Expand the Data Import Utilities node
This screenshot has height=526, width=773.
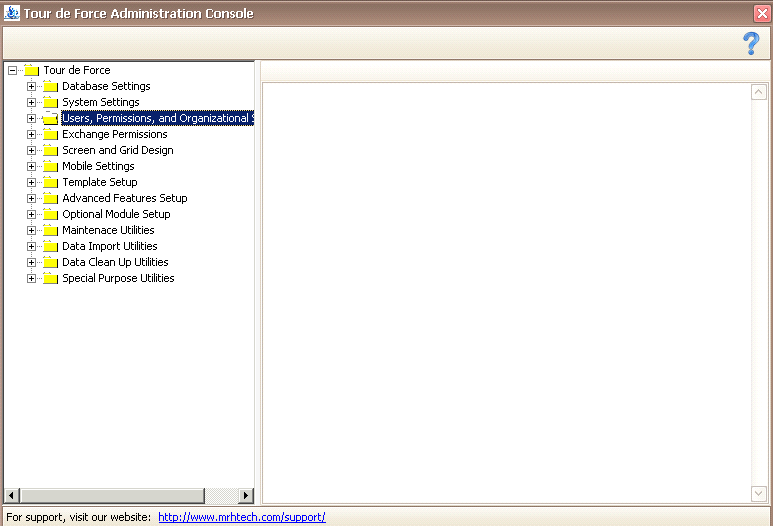click(31, 246)
